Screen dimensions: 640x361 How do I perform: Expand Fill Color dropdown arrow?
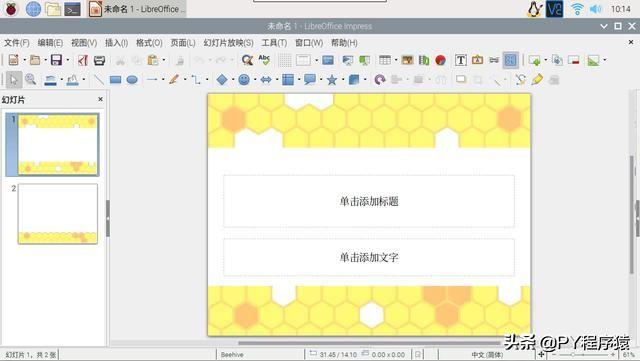click(x=84, y=80)
